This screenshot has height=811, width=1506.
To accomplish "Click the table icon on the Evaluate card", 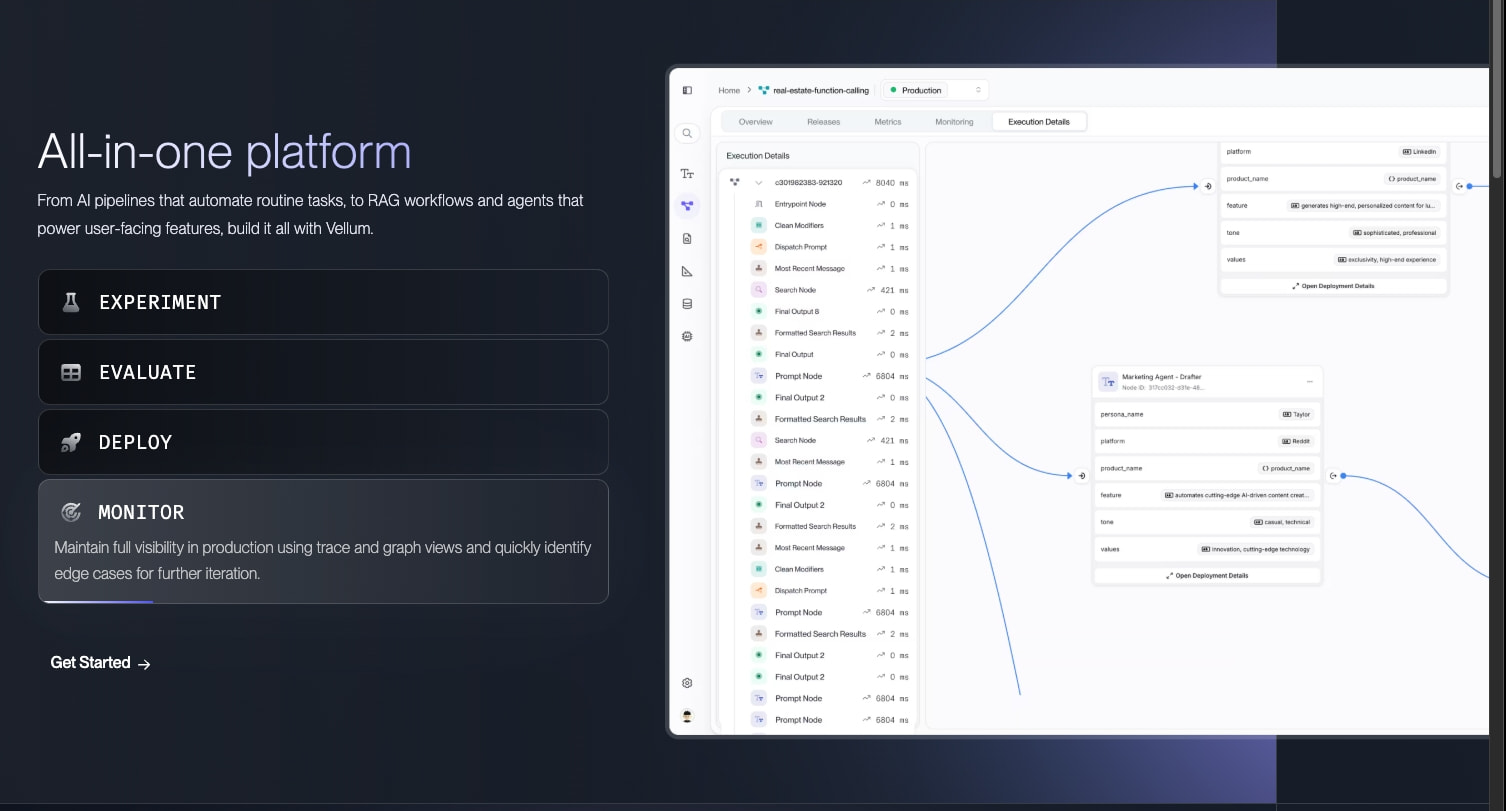I will point(71,372).
